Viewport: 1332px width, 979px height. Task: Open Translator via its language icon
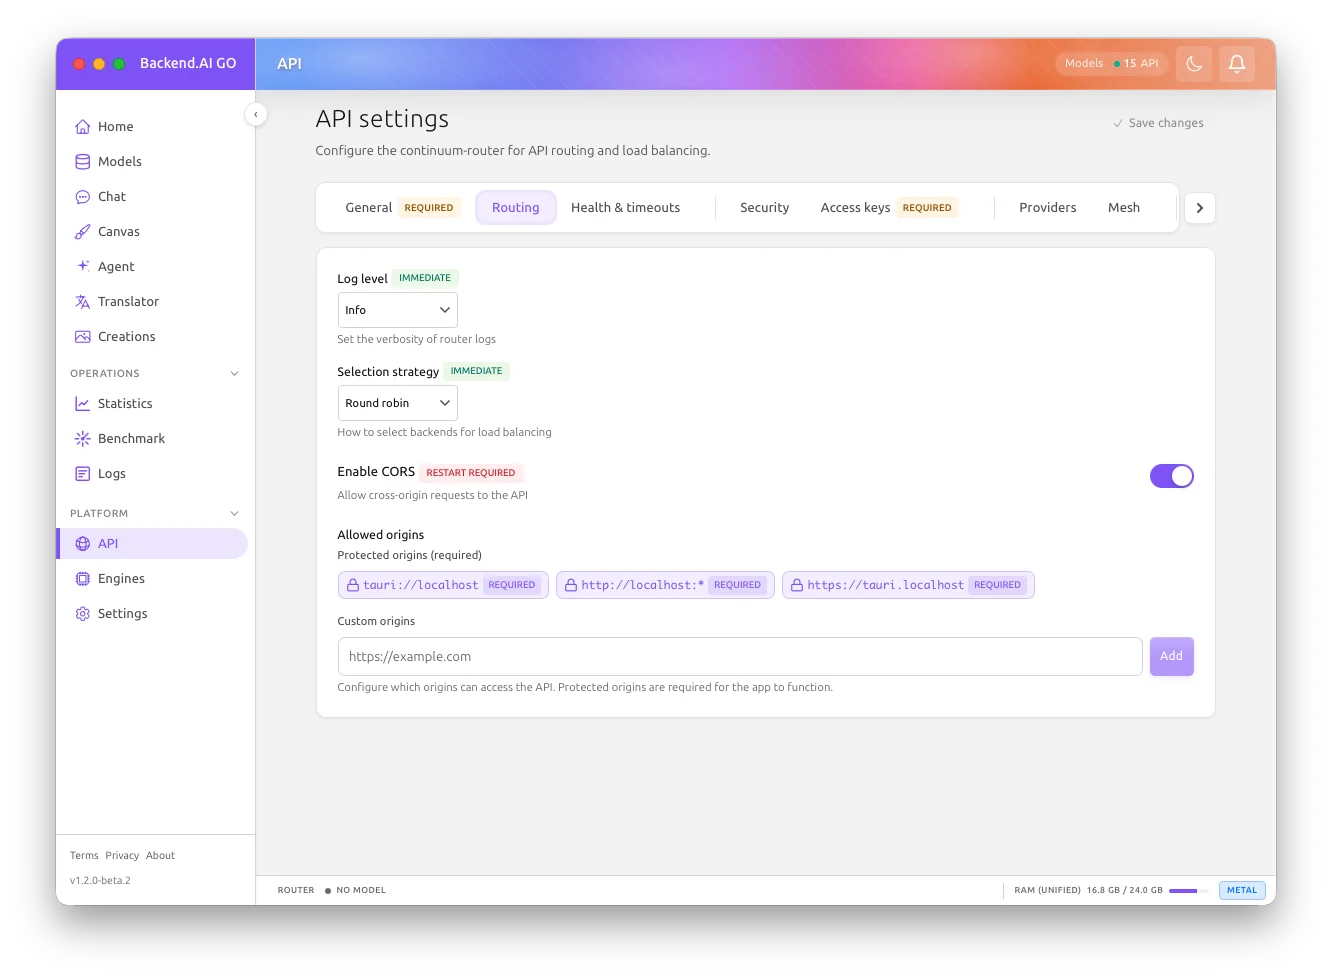pos(83,302)
